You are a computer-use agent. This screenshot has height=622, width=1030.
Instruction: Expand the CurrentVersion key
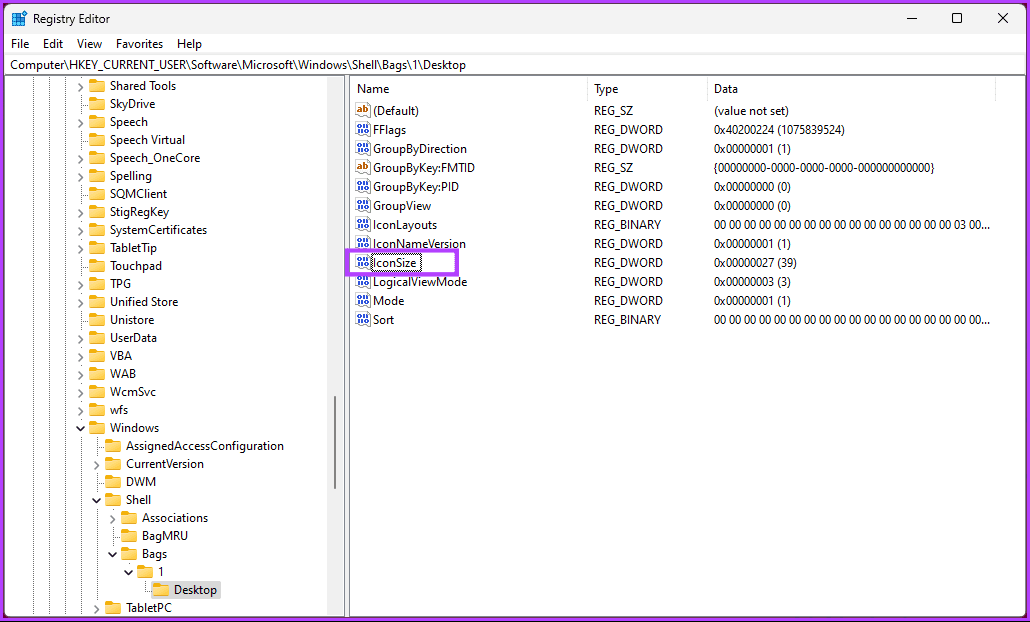[97, 464]
